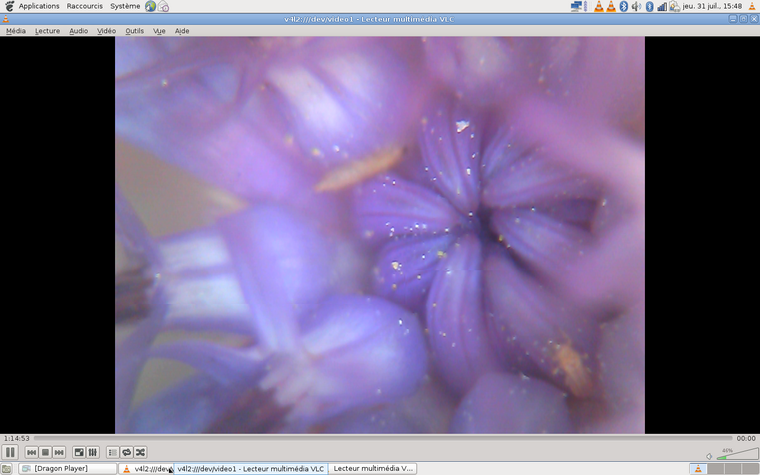
Task: Adjust the VLC volume slider
Action: click(x=736, y=455)
